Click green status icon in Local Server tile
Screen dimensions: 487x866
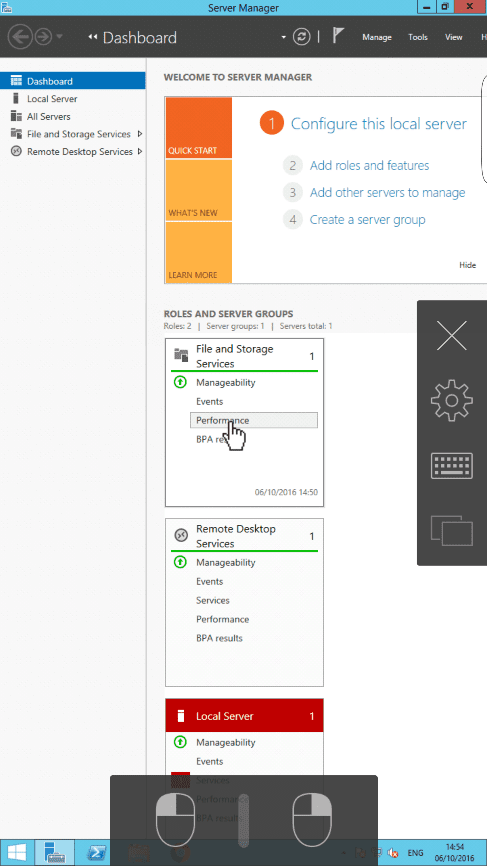coord(180,742)
